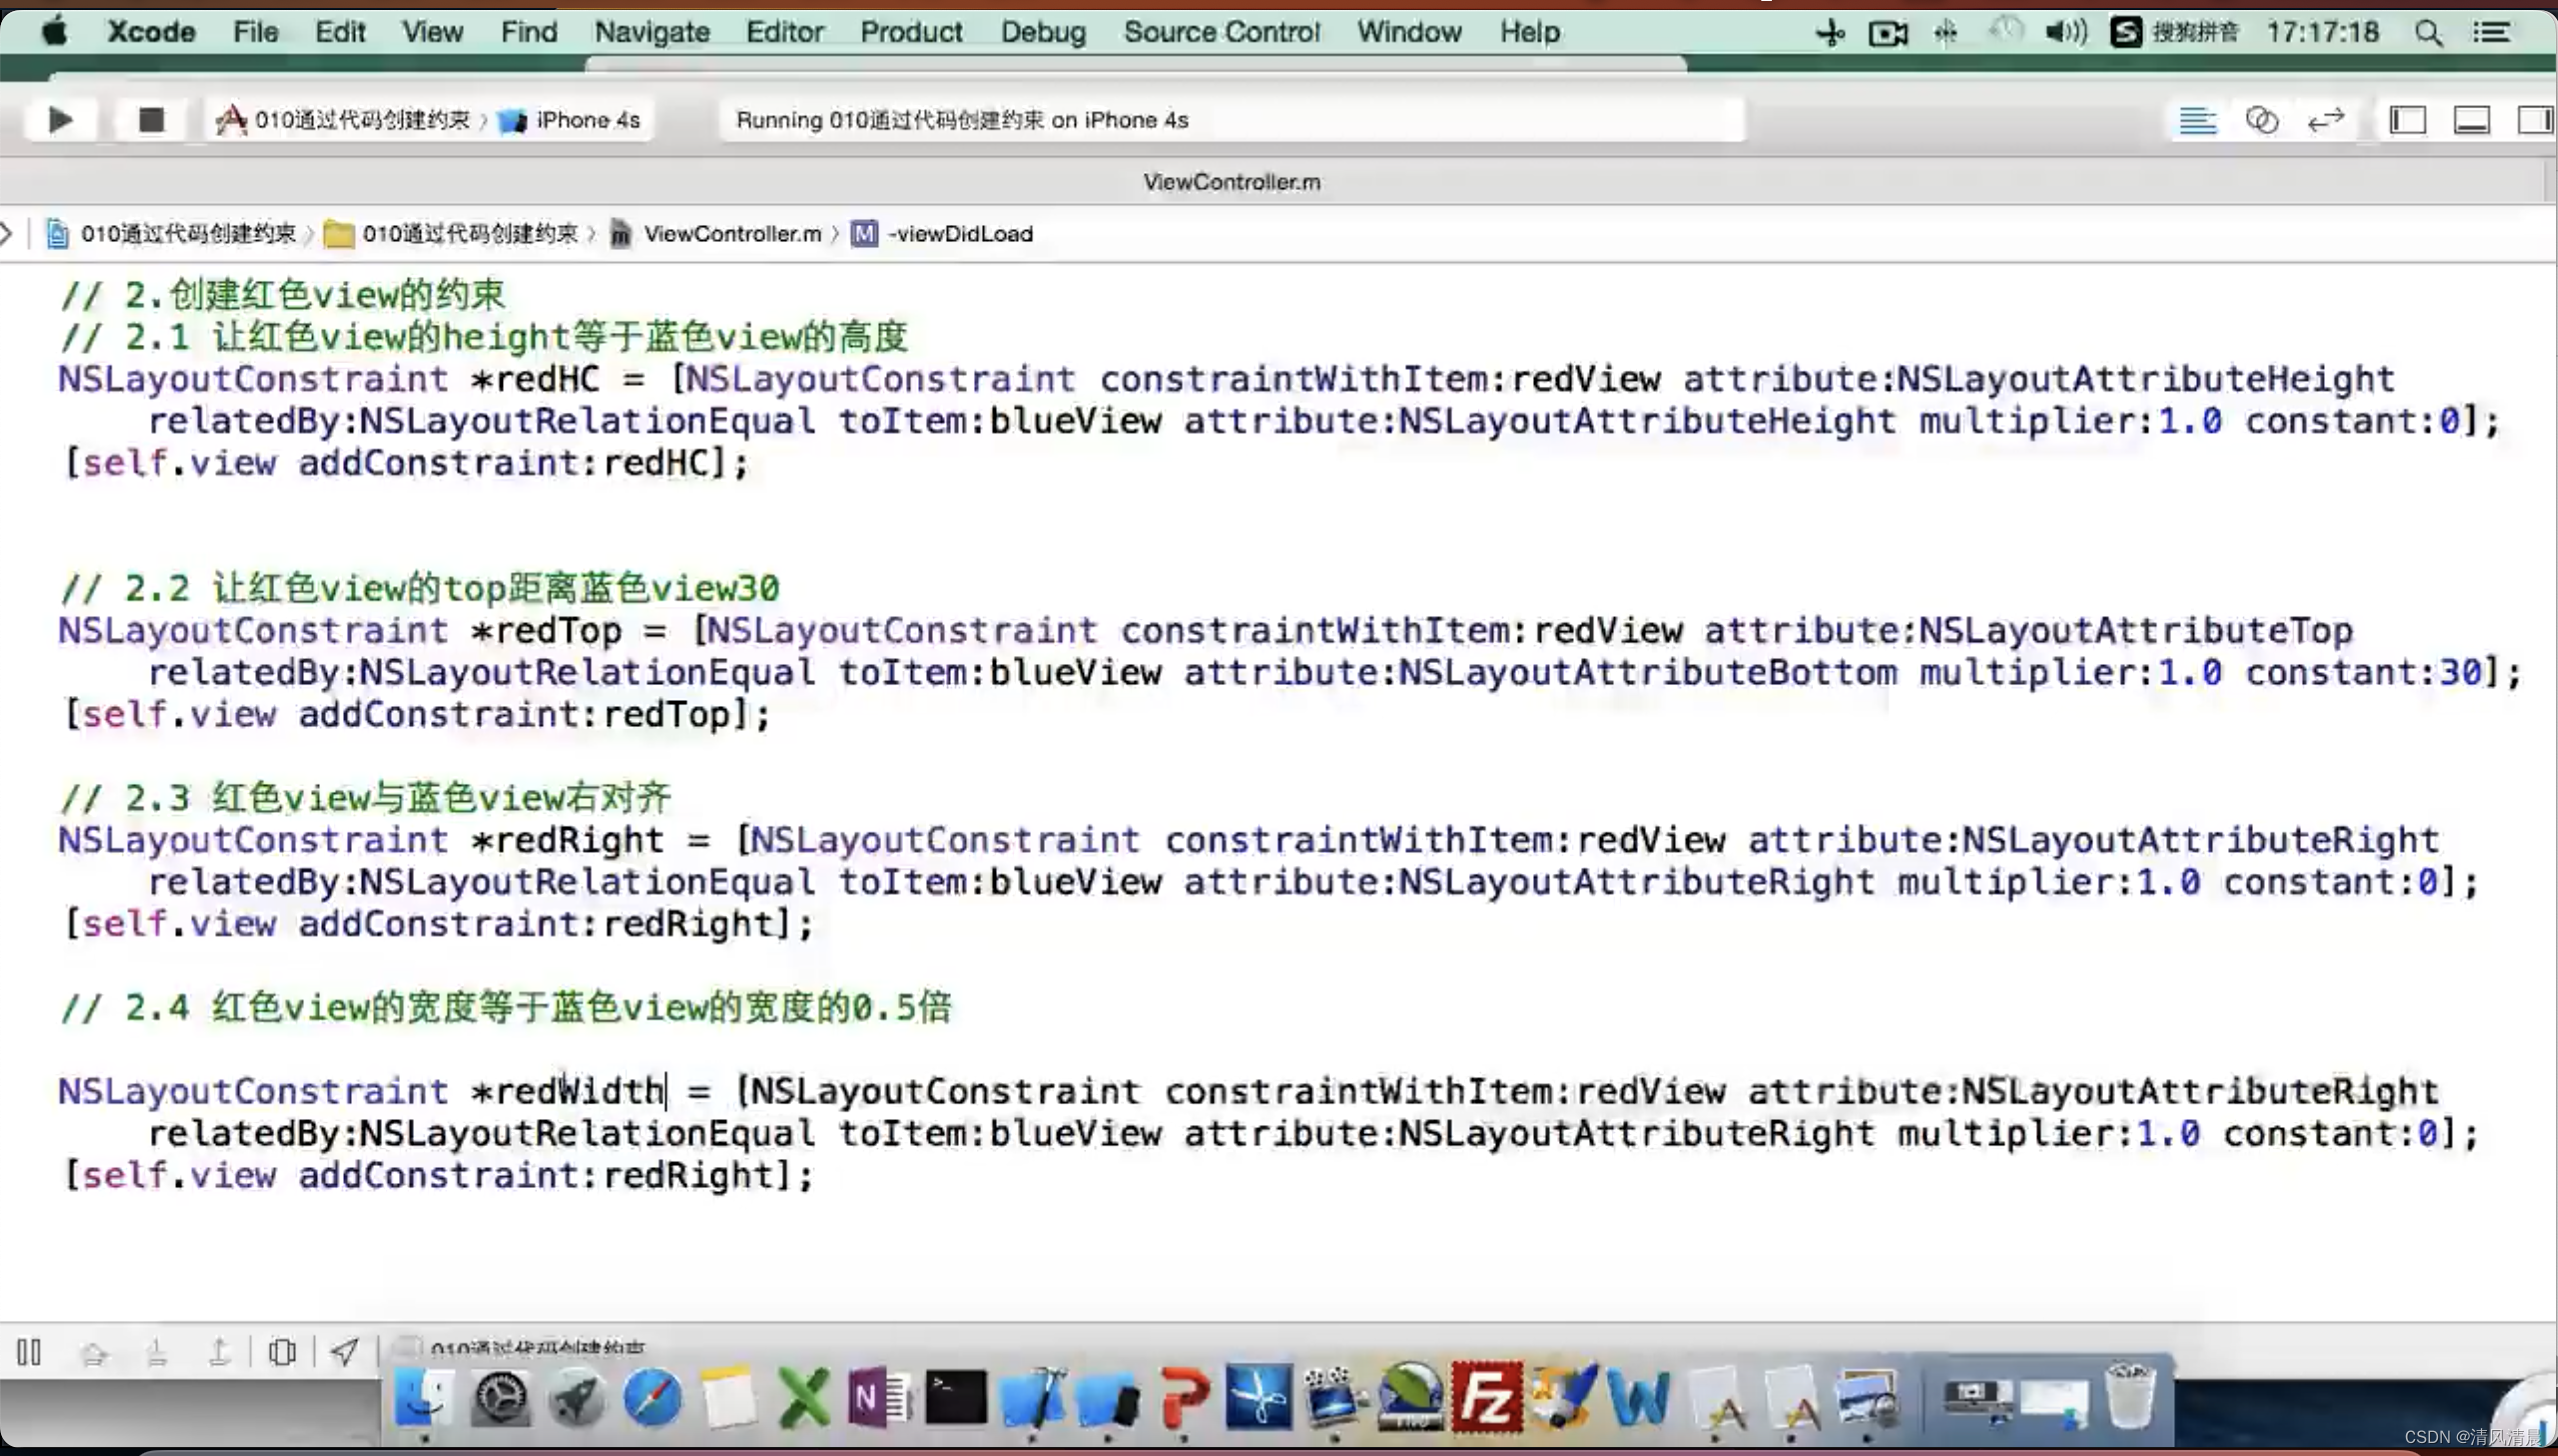Open Safari from the Dock
Image resolution: width=2558 pixels, height=1456 pixels.
coord(653,1397)
